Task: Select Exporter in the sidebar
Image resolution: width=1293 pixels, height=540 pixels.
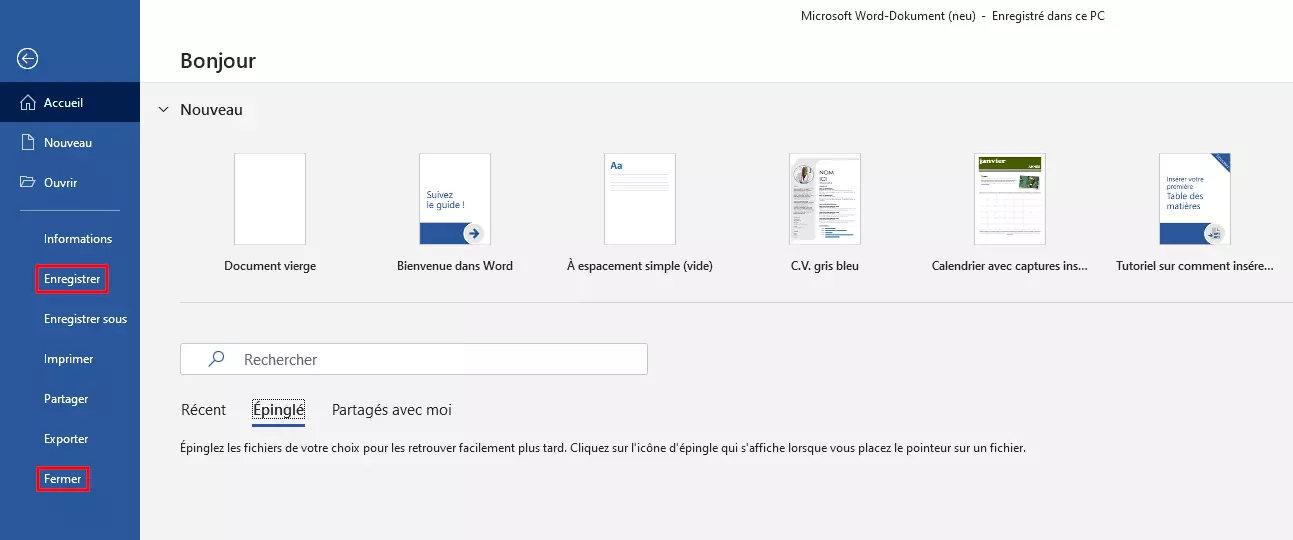Action: [x=66, y=439]
